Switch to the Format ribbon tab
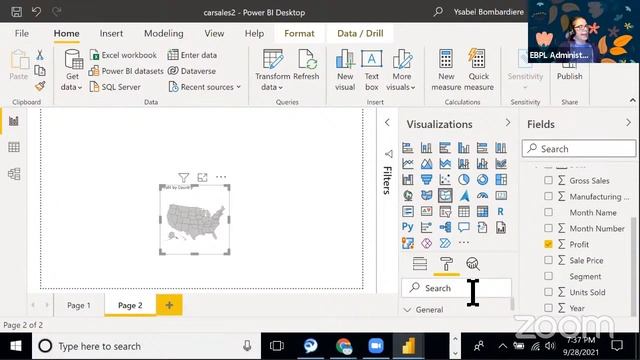This screenshot has height=360, width=640. tap(299, 33)
